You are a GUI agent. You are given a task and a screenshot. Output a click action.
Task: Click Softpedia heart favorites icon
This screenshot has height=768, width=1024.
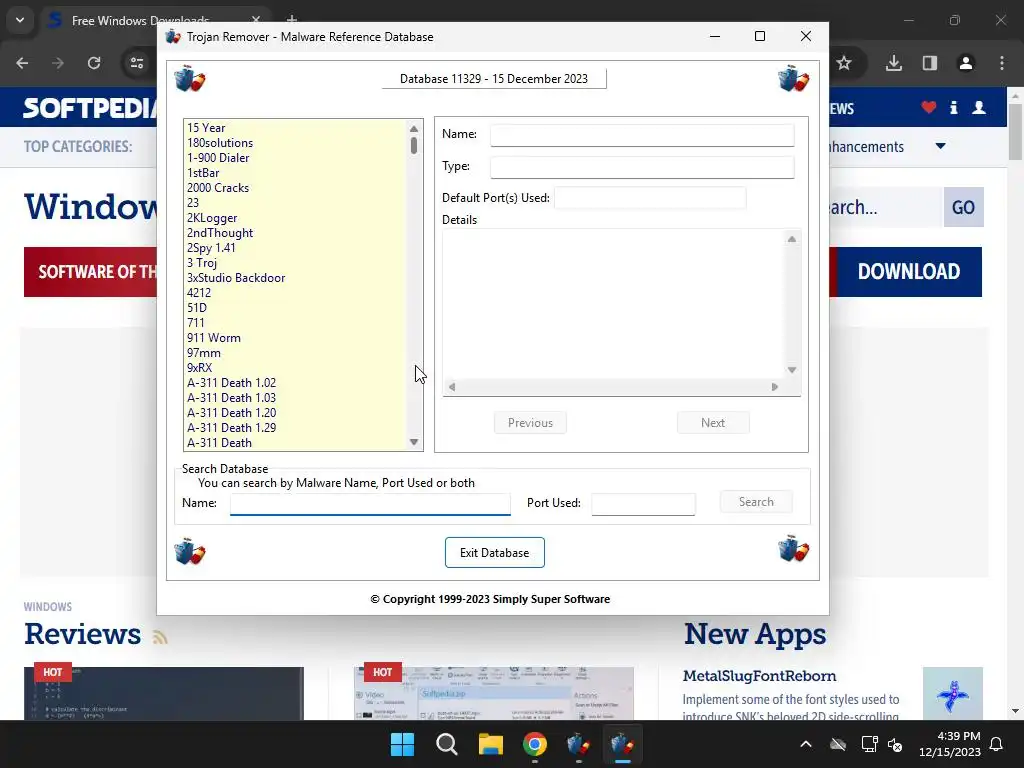point(929,108)
